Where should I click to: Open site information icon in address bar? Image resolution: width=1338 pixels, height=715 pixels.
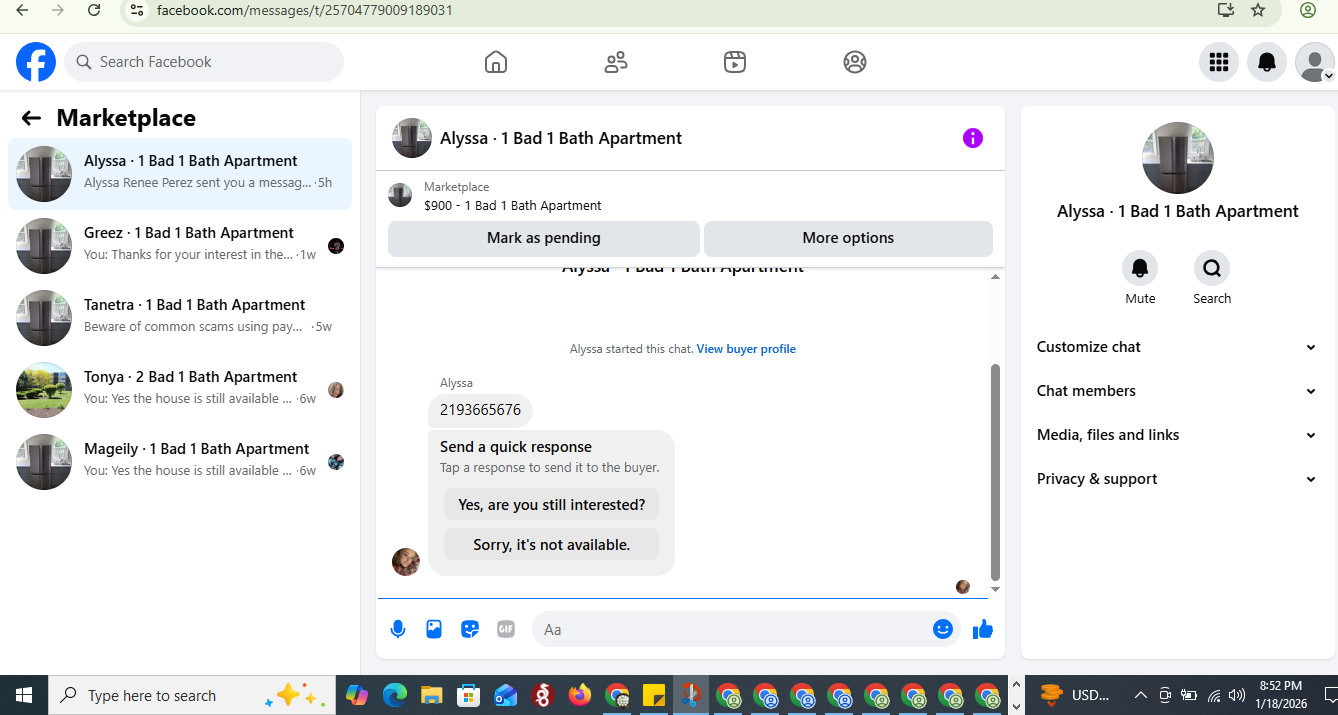pos(138,10)
